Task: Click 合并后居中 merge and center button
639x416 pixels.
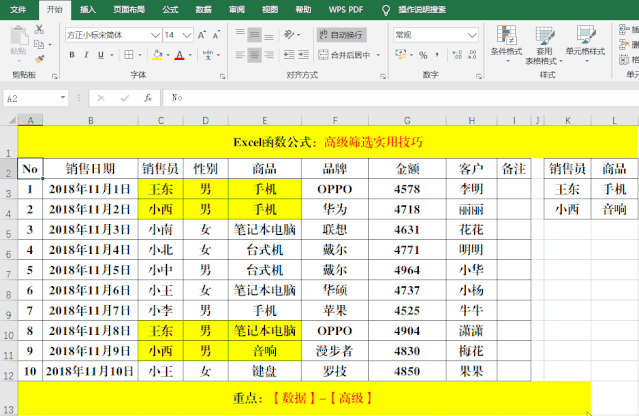Action: click(345, 55)
